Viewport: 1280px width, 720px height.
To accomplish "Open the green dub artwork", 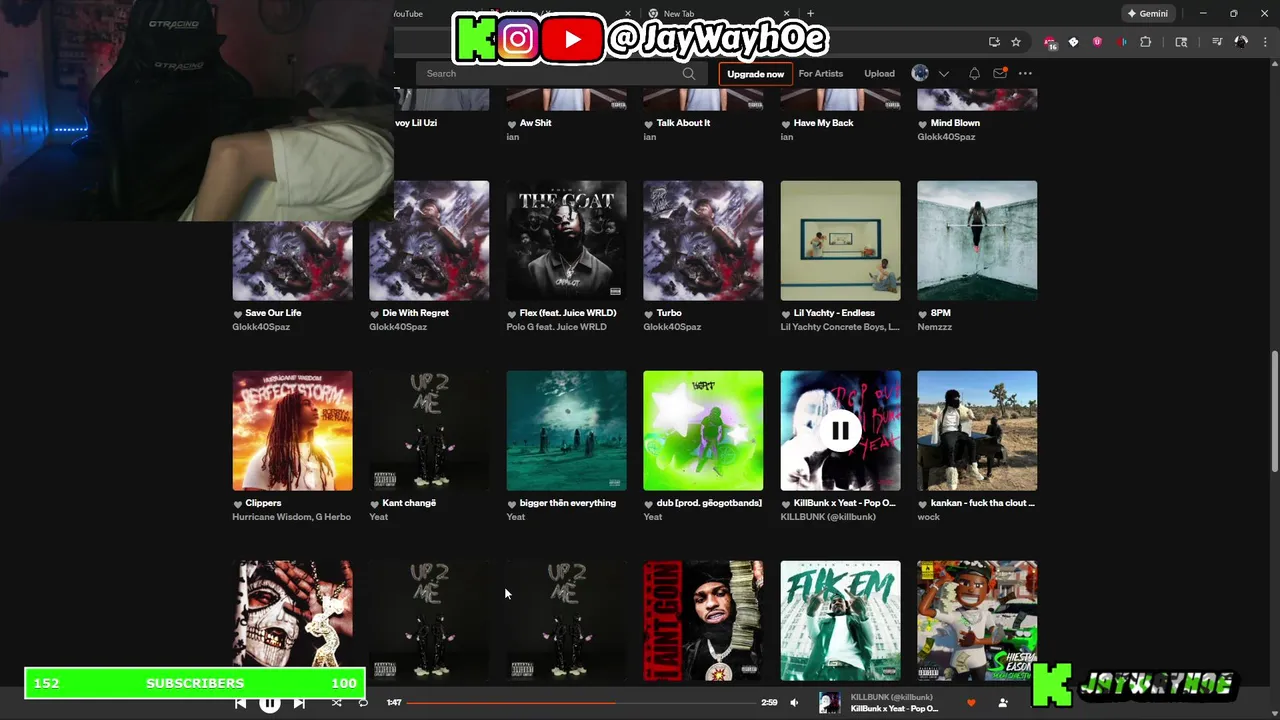I will (x=703, y=431).
